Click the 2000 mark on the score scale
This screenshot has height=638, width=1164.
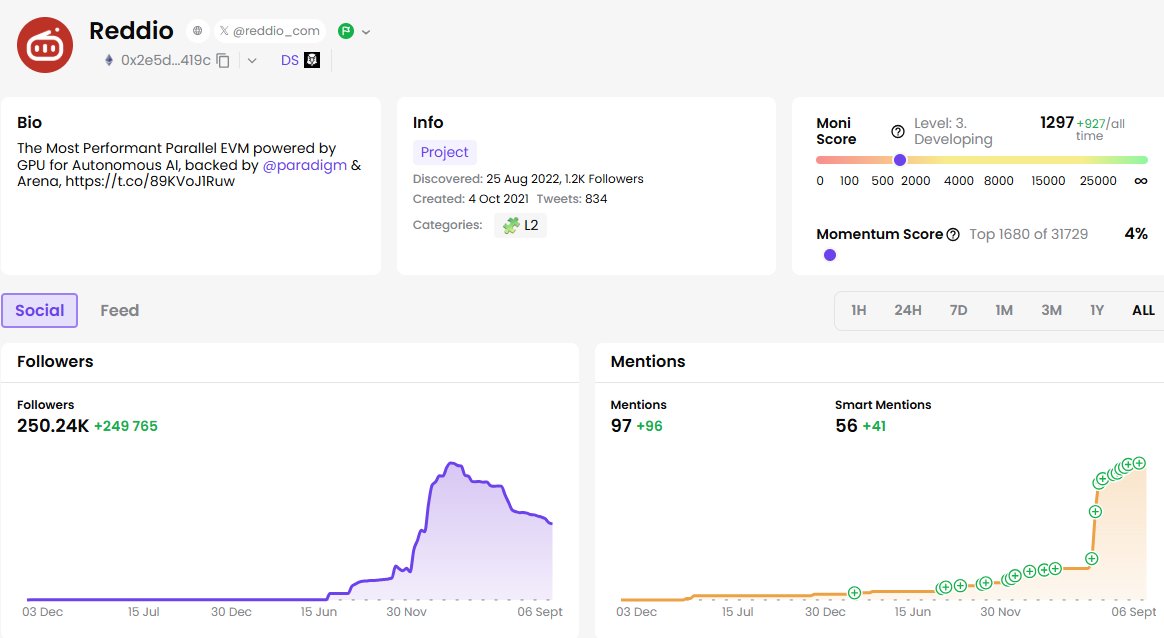[915, 181]
